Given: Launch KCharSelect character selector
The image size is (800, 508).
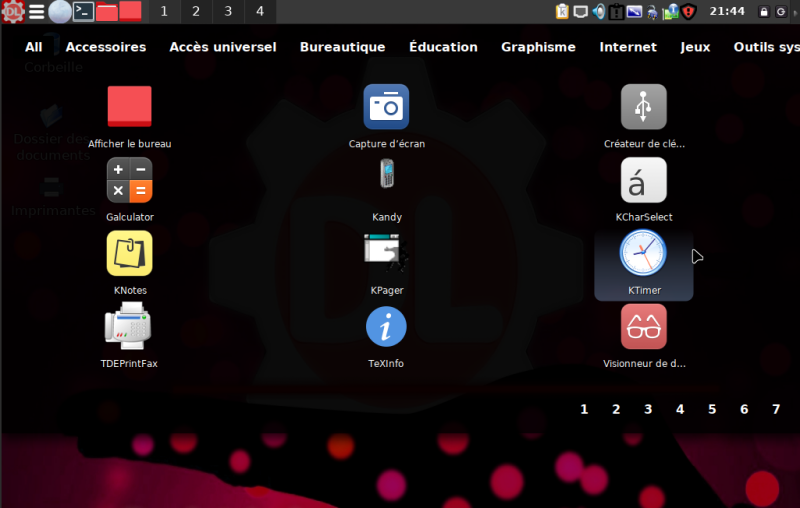Looking at the screenshot, I should coord(643,181).
